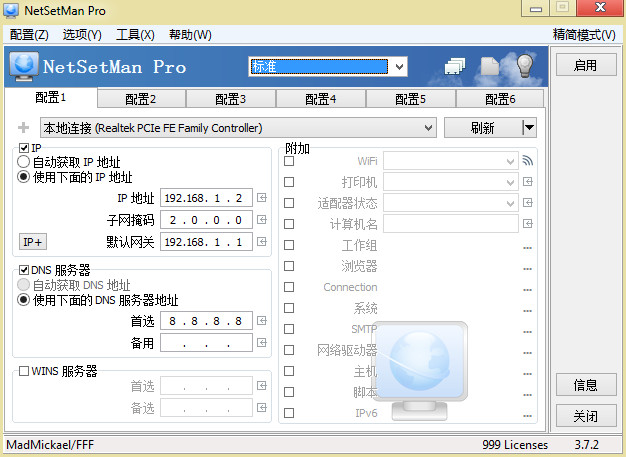Click the 启用 button

coord(586,65)
